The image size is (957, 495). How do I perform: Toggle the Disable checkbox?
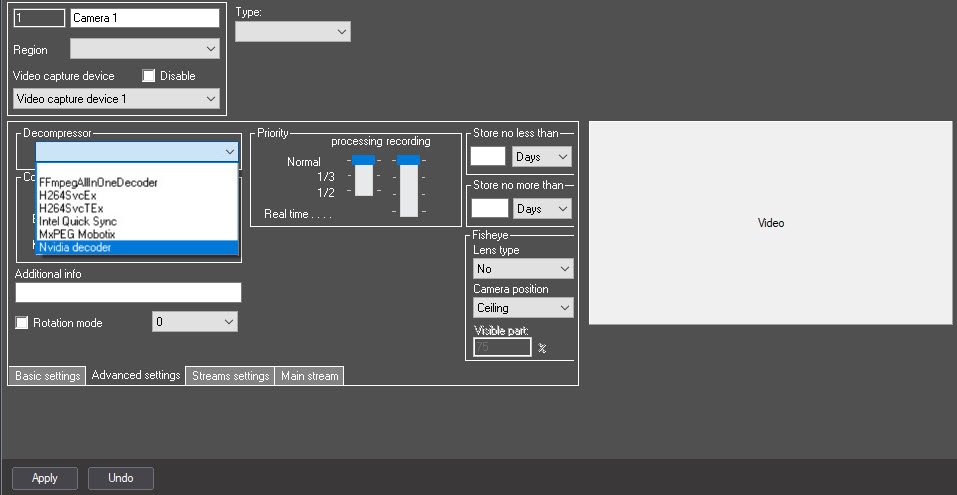click(x=148, y=76)
